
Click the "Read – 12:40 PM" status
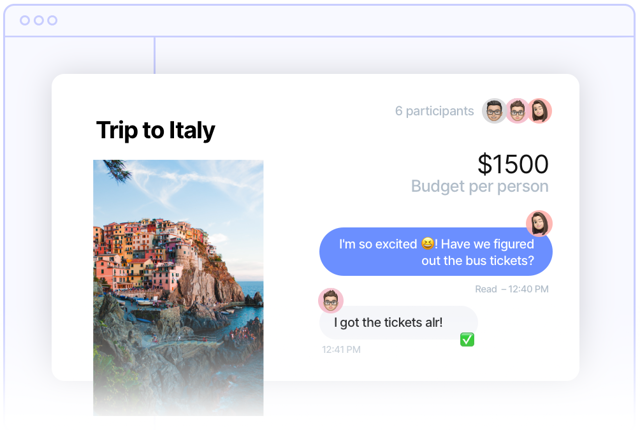click(512, 289)
